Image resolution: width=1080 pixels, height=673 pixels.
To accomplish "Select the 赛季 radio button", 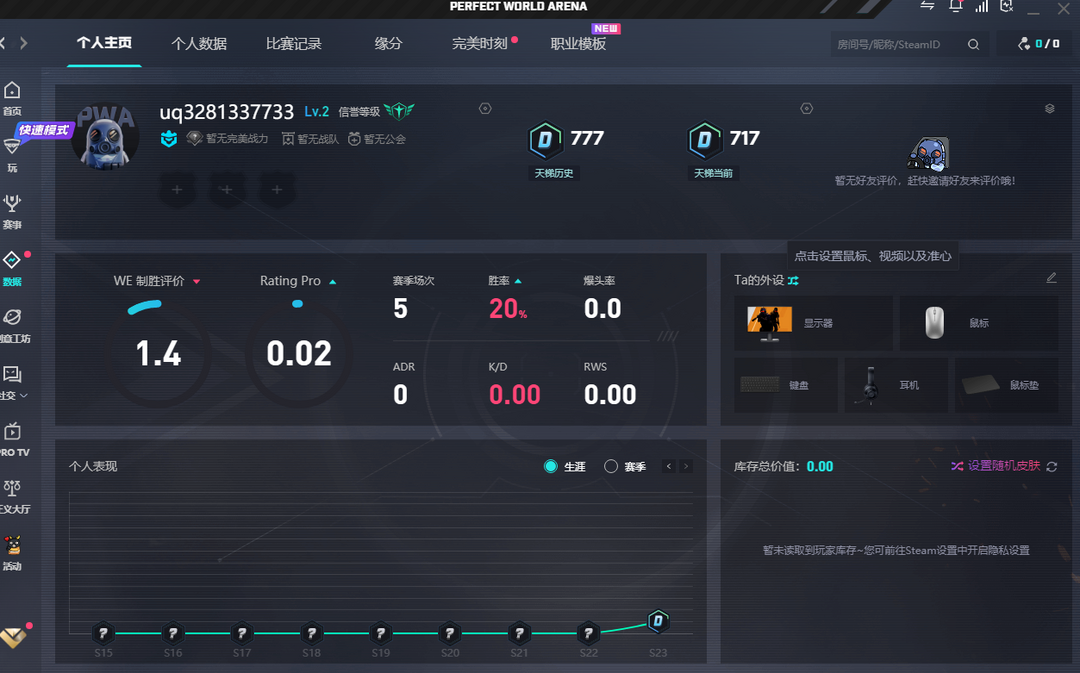I will 611,466.
